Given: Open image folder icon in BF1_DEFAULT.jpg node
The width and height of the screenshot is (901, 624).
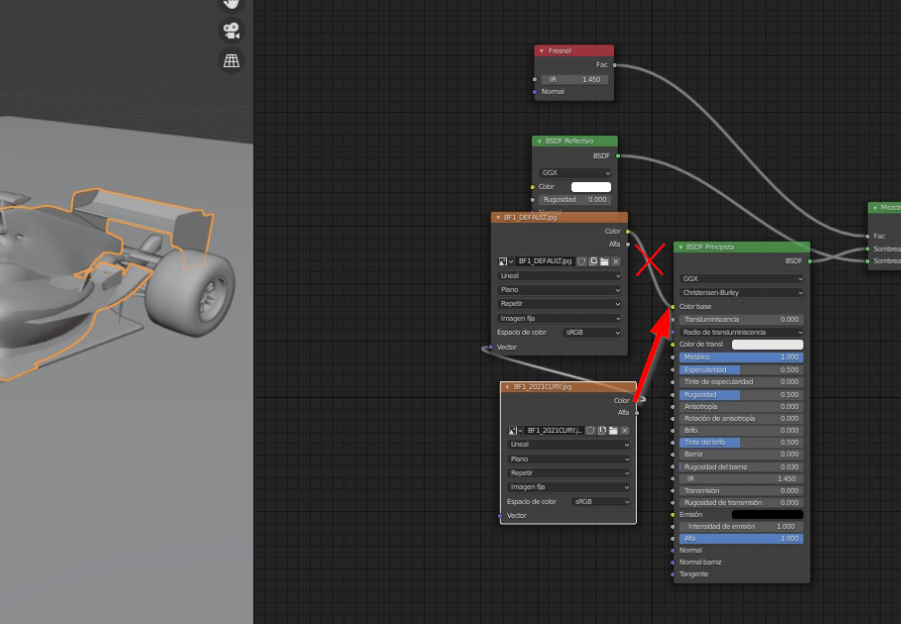Looking at the screenshot, I should click(604, 261).
